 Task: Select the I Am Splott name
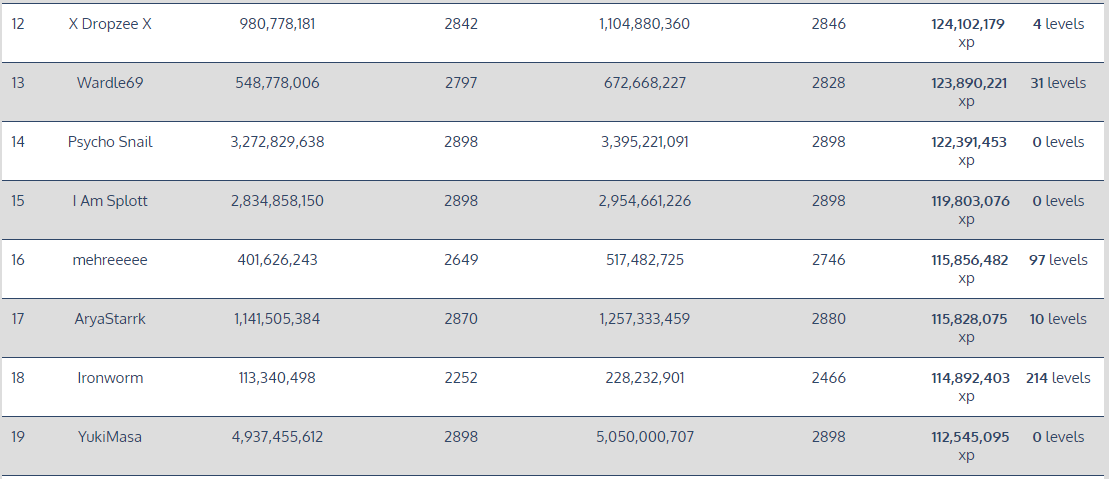pos(110,201)
